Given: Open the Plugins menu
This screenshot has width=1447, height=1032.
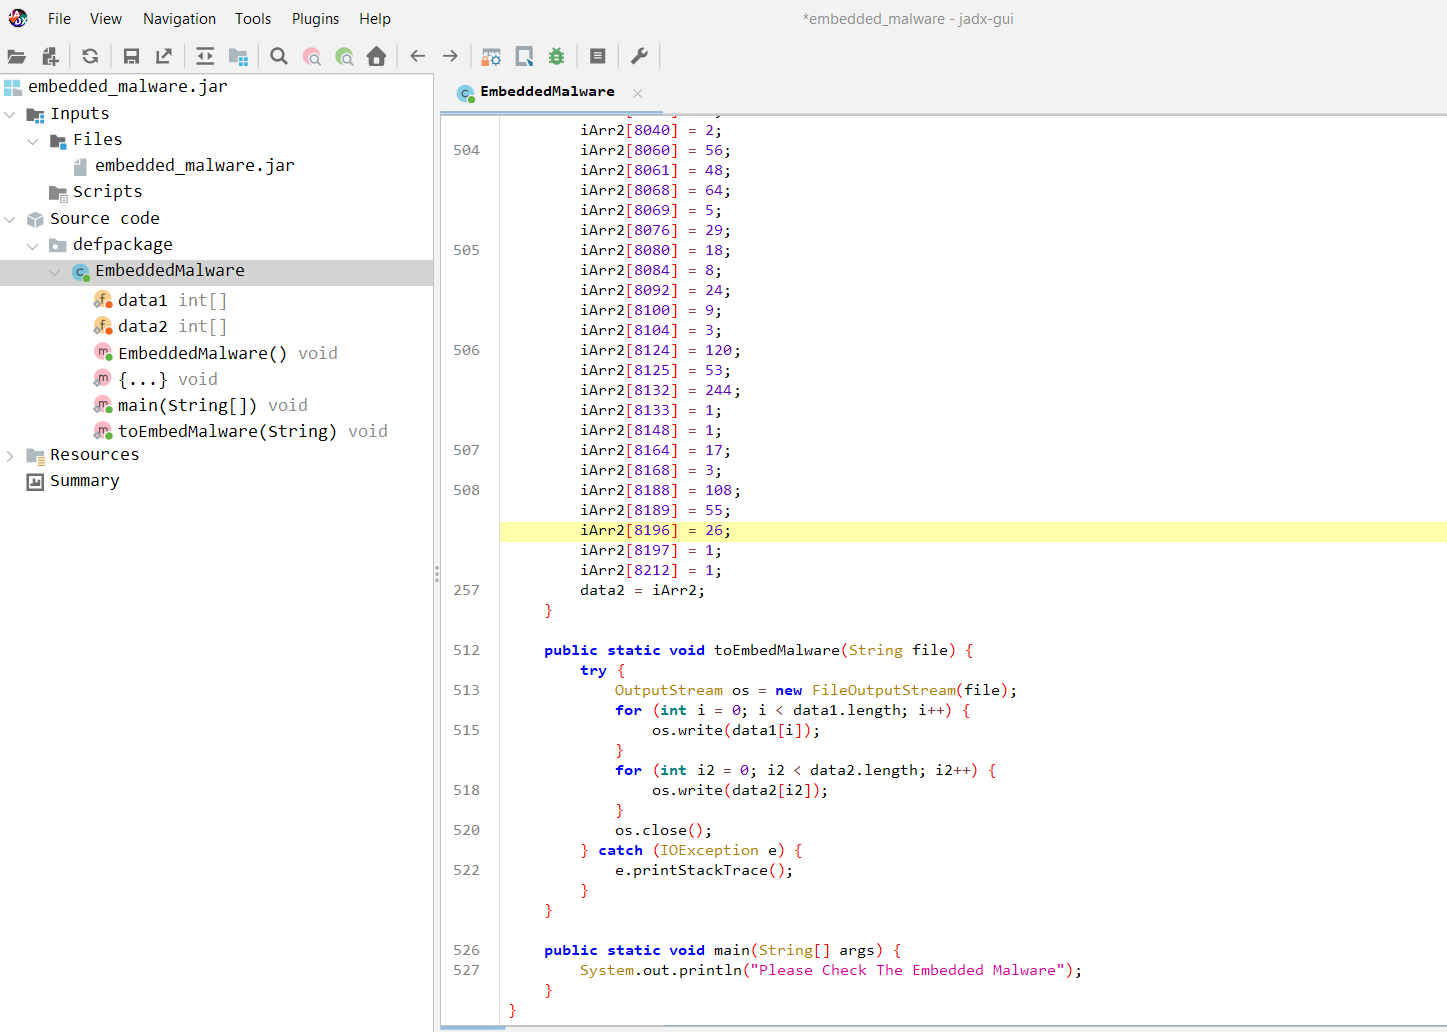Looking at the screenshot, I should click(x=315, y=19).
